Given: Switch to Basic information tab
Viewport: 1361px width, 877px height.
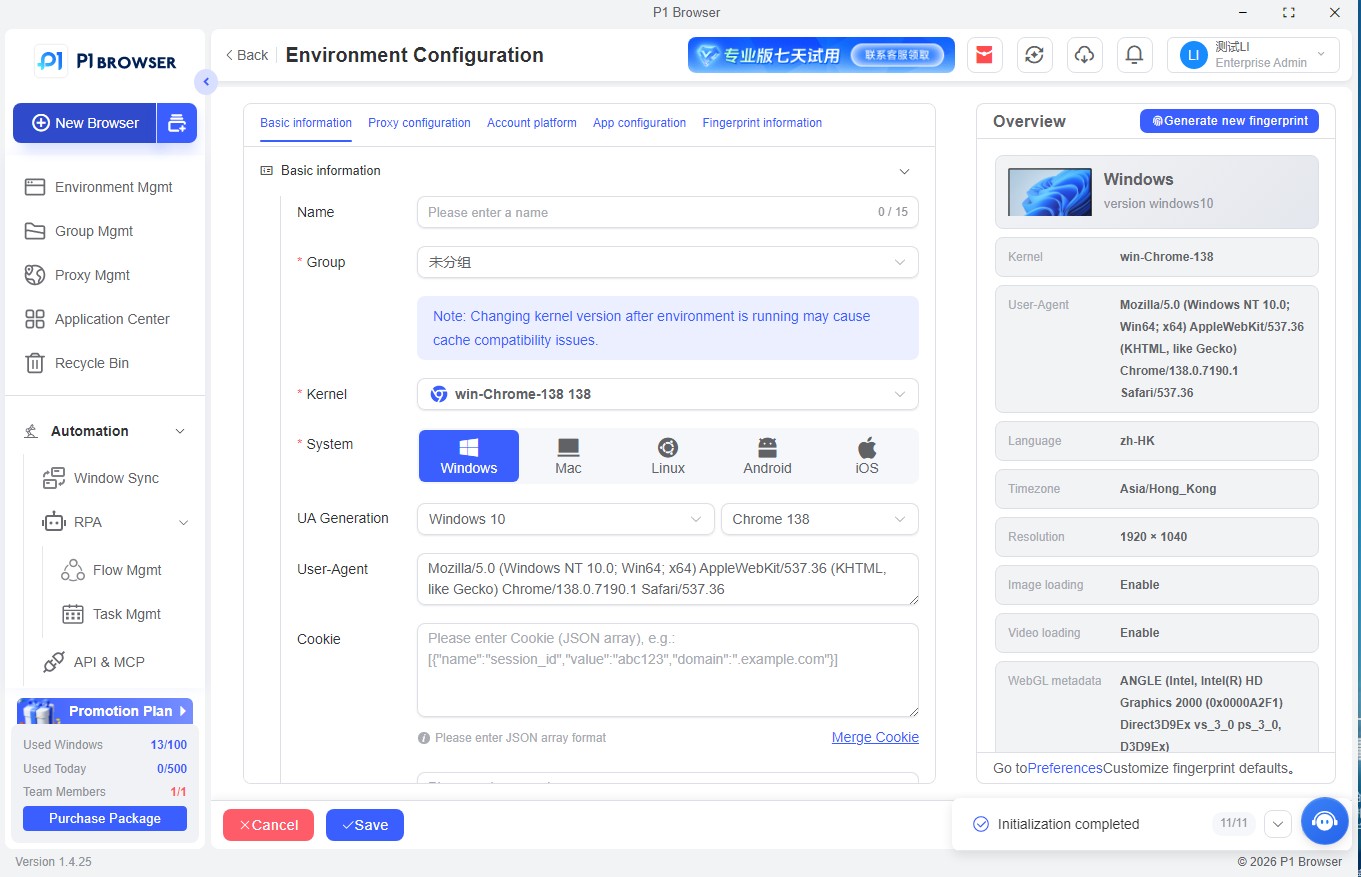Looking at the screenshot, I should [x=306, y=123].
